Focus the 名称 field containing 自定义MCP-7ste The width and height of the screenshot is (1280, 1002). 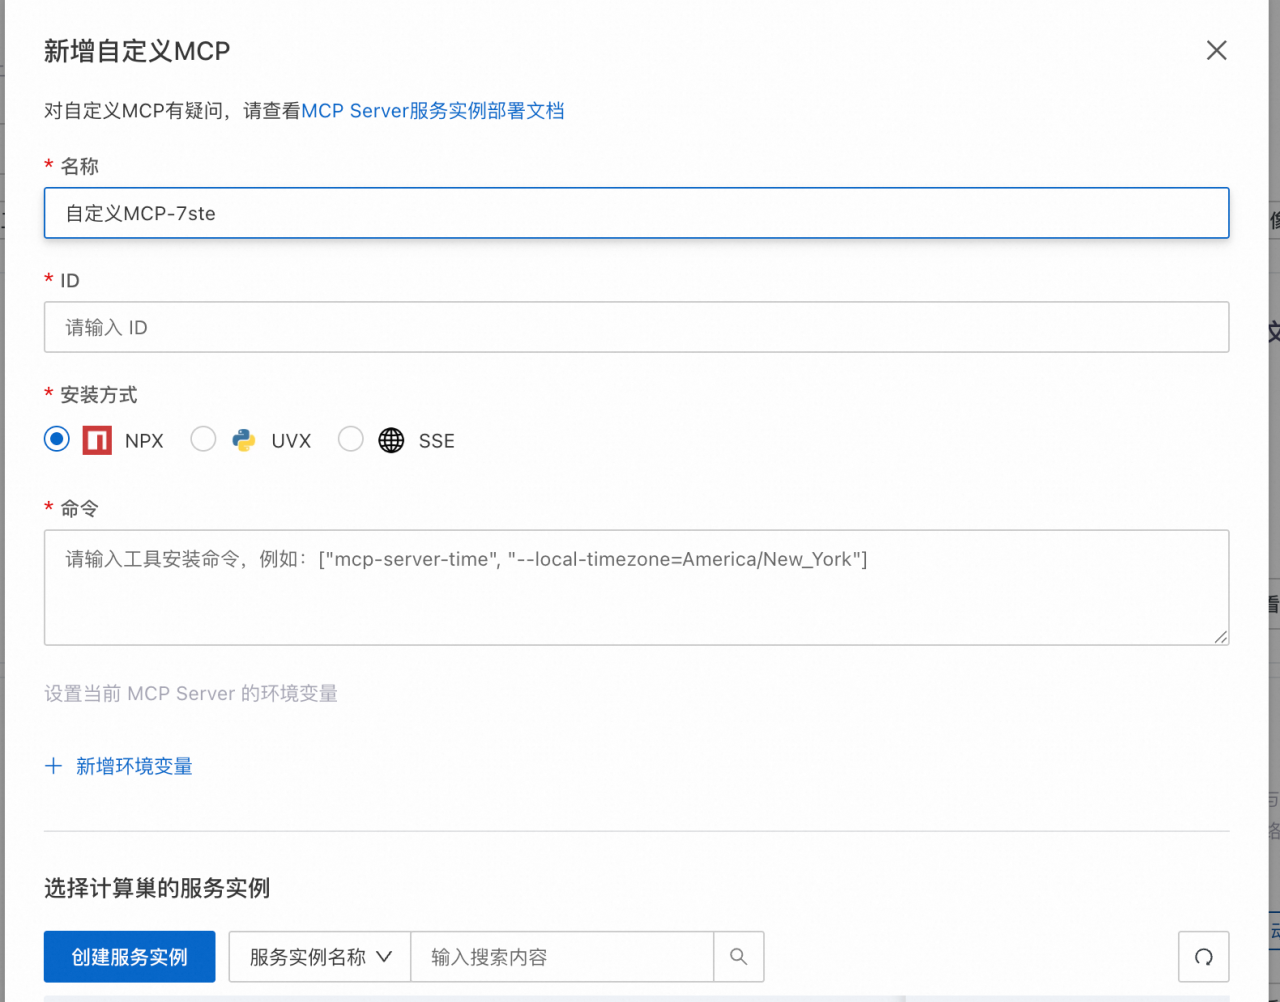[636, 213]
